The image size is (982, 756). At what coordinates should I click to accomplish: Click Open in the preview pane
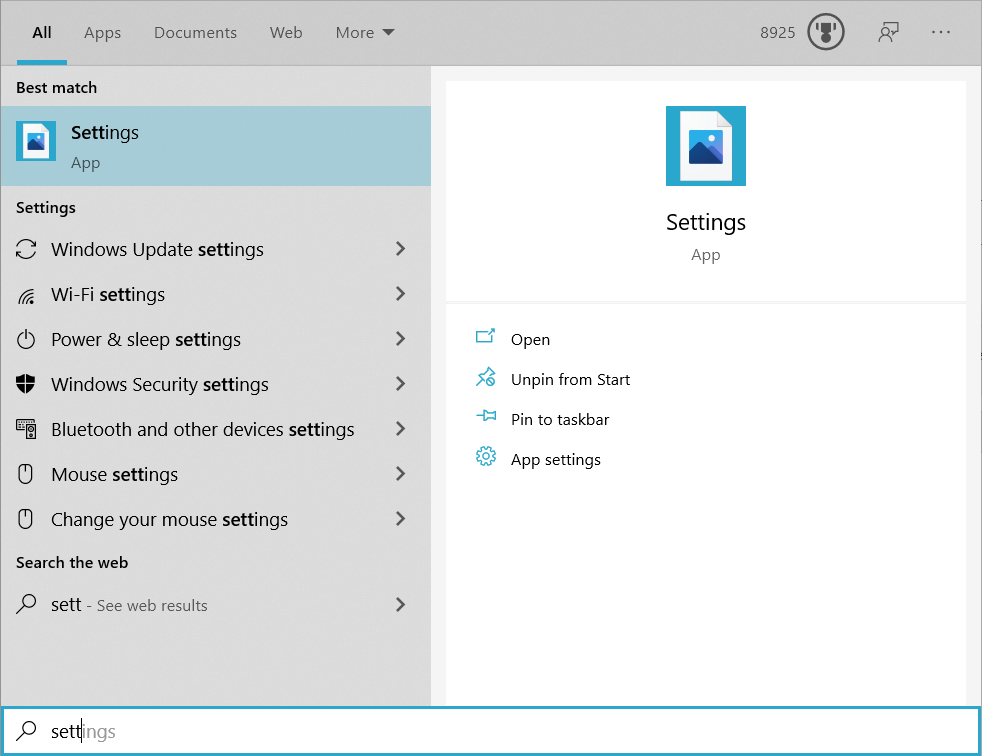point(530,339)
